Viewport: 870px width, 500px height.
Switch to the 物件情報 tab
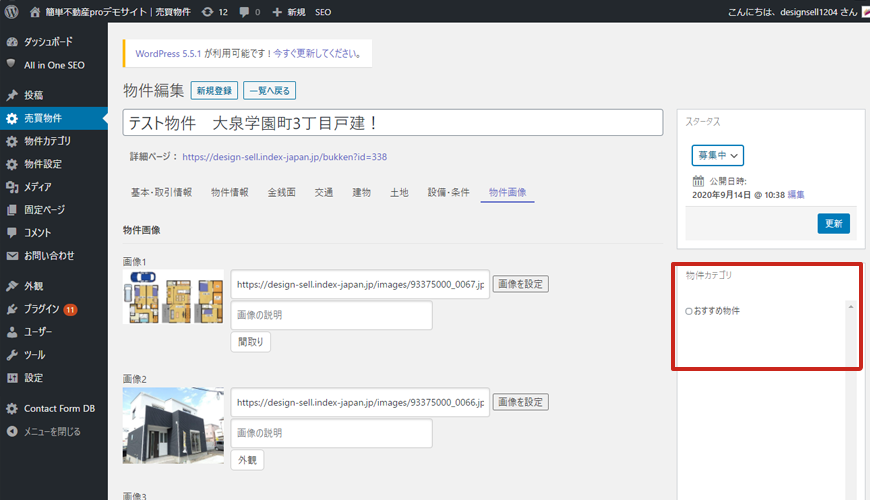pyautogui.click(x=230, y=192)
